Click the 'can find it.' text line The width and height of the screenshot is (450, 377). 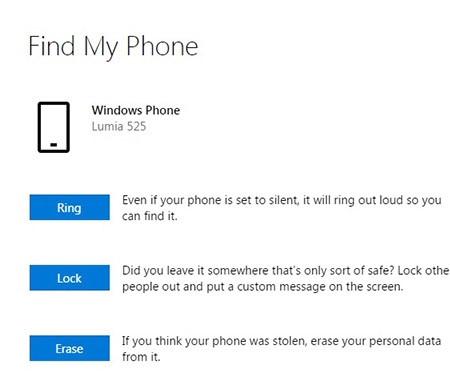point(150,216)
